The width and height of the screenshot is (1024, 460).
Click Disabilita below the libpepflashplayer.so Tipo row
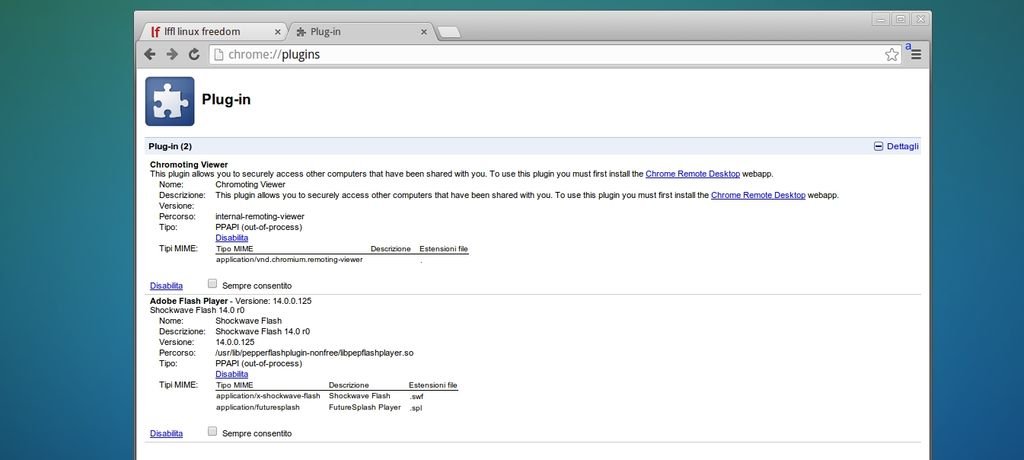[x=231, y=374]
